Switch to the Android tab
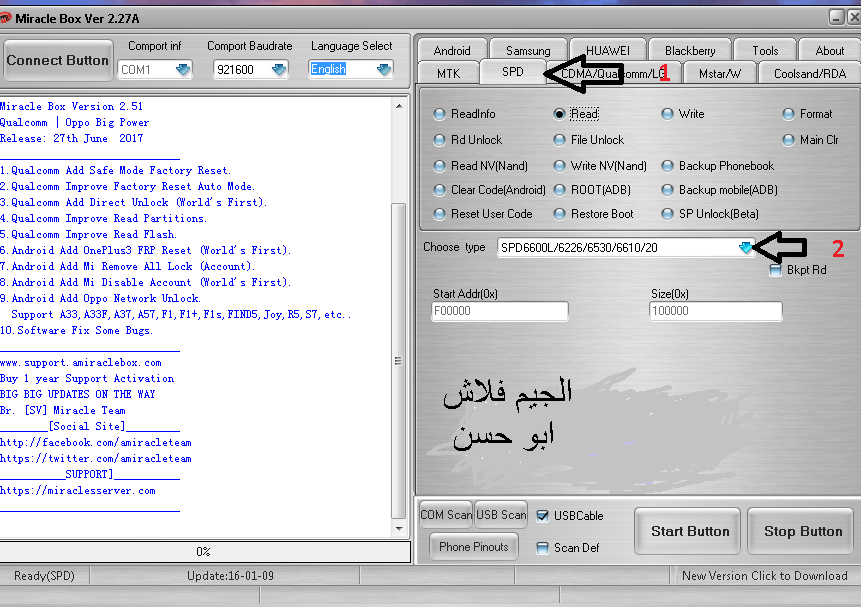The image size is (861, 607). coord(452,51)
